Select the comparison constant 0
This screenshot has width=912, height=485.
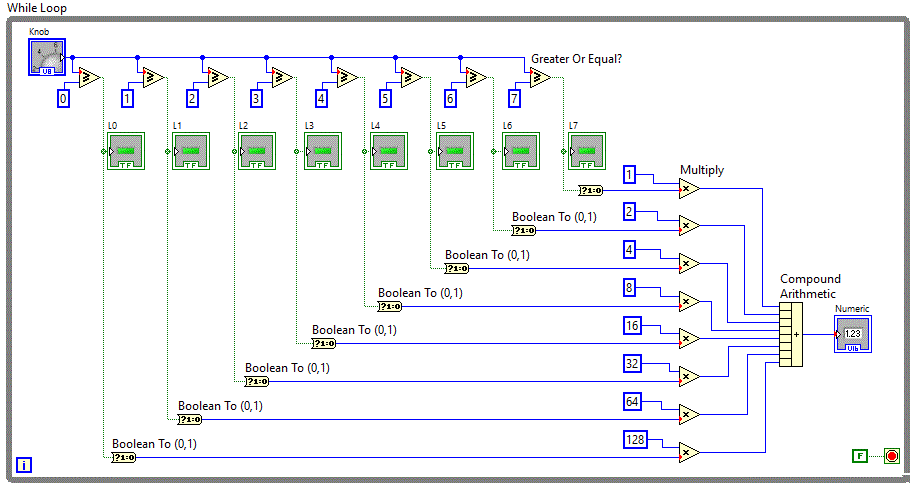[x=63, y=98]
